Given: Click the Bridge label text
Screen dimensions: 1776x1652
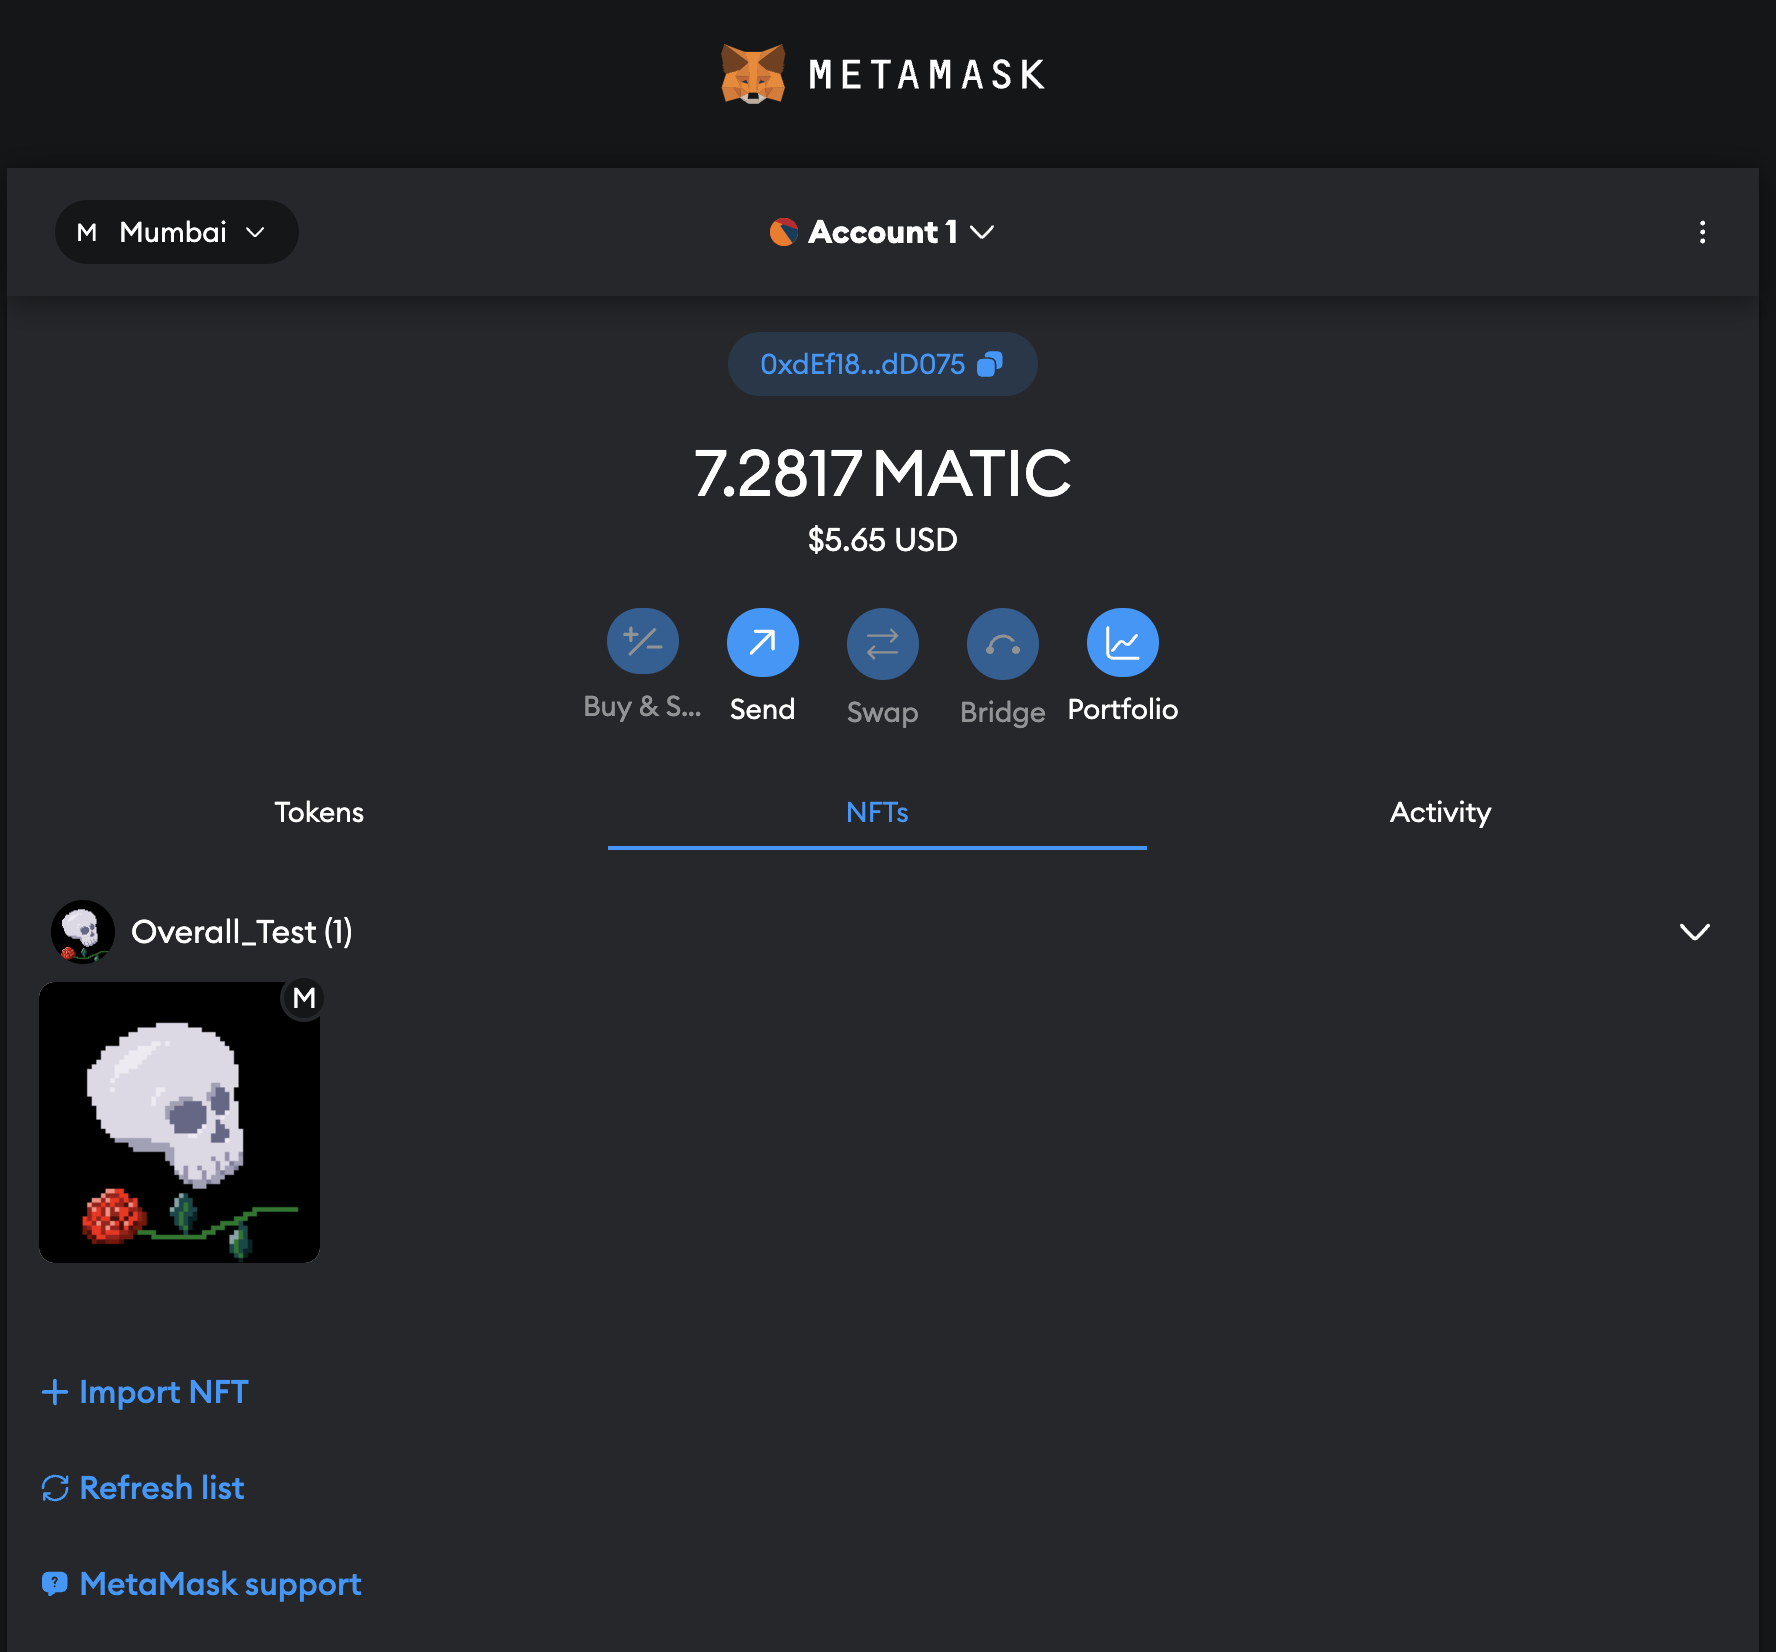Looking at the screenshot, I should pyautogui.click(x=1003, y=712).
